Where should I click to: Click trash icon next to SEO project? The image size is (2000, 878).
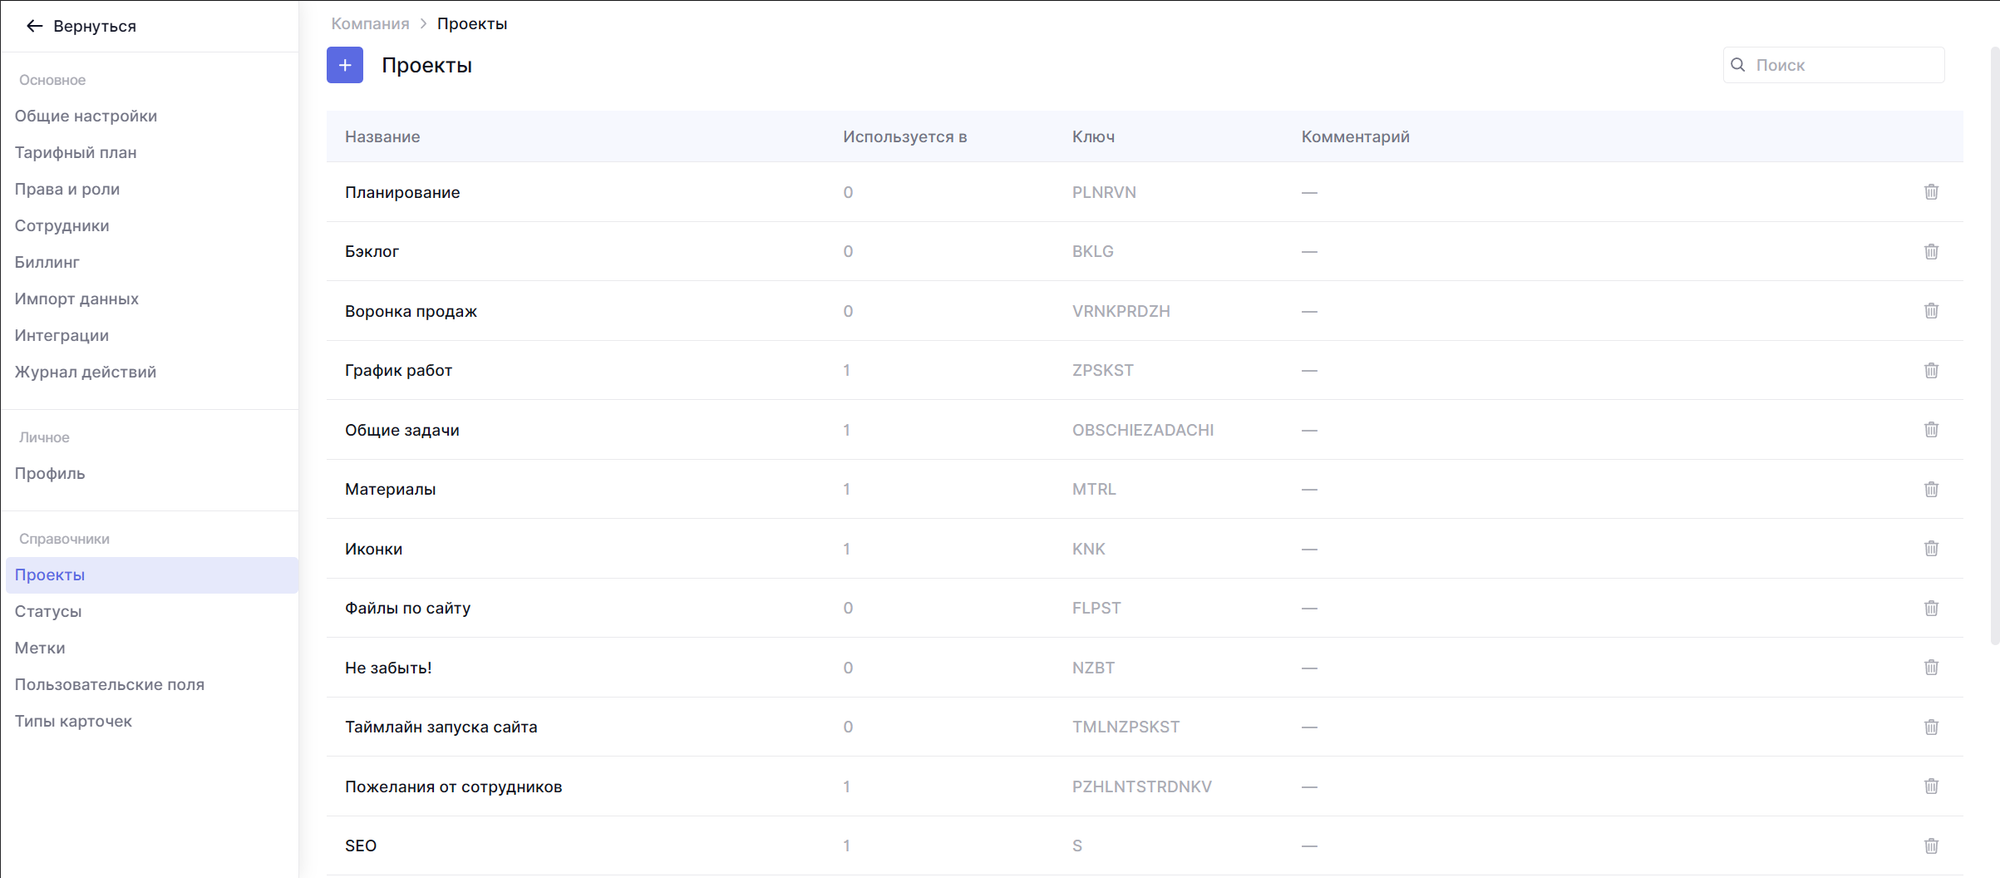click(x=1931, y=846)
